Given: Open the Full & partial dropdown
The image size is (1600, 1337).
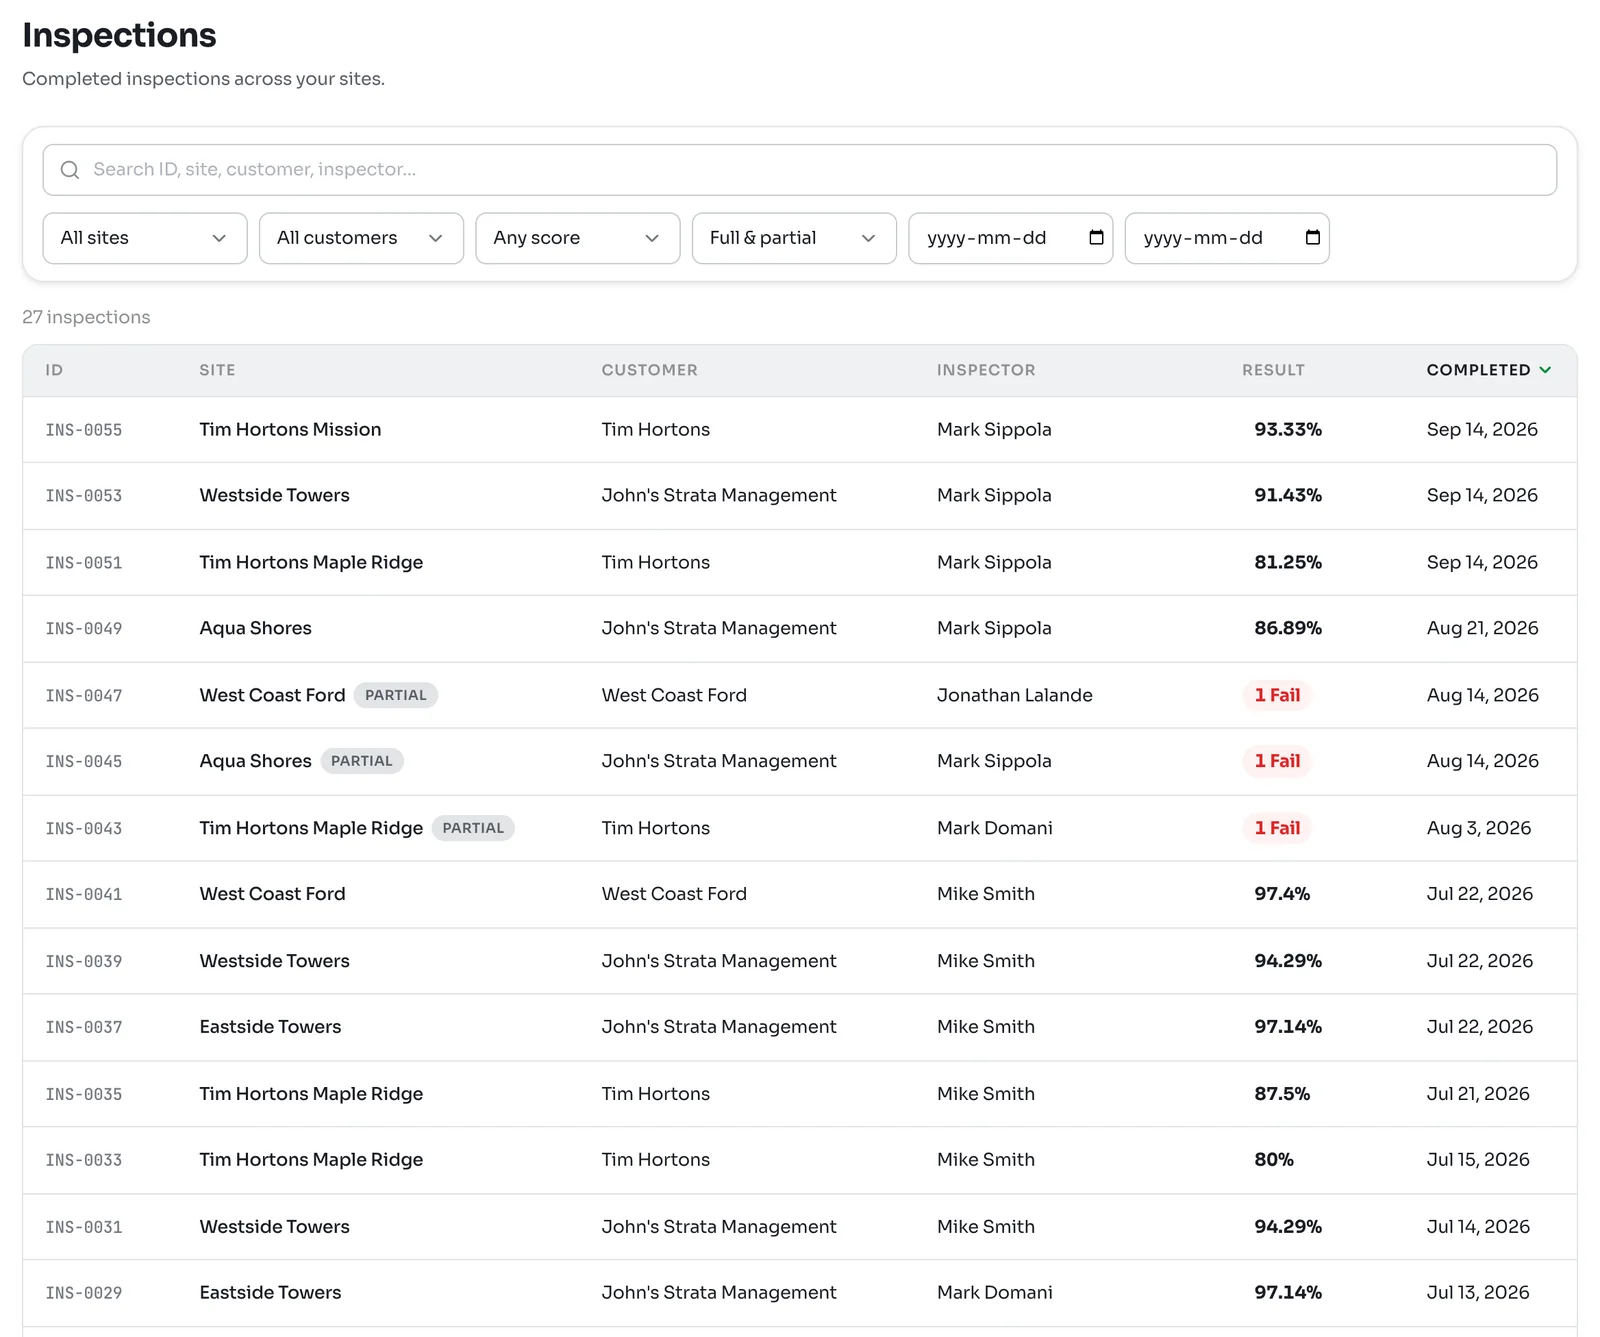Looking at the screenshot, I should (794, 238).
